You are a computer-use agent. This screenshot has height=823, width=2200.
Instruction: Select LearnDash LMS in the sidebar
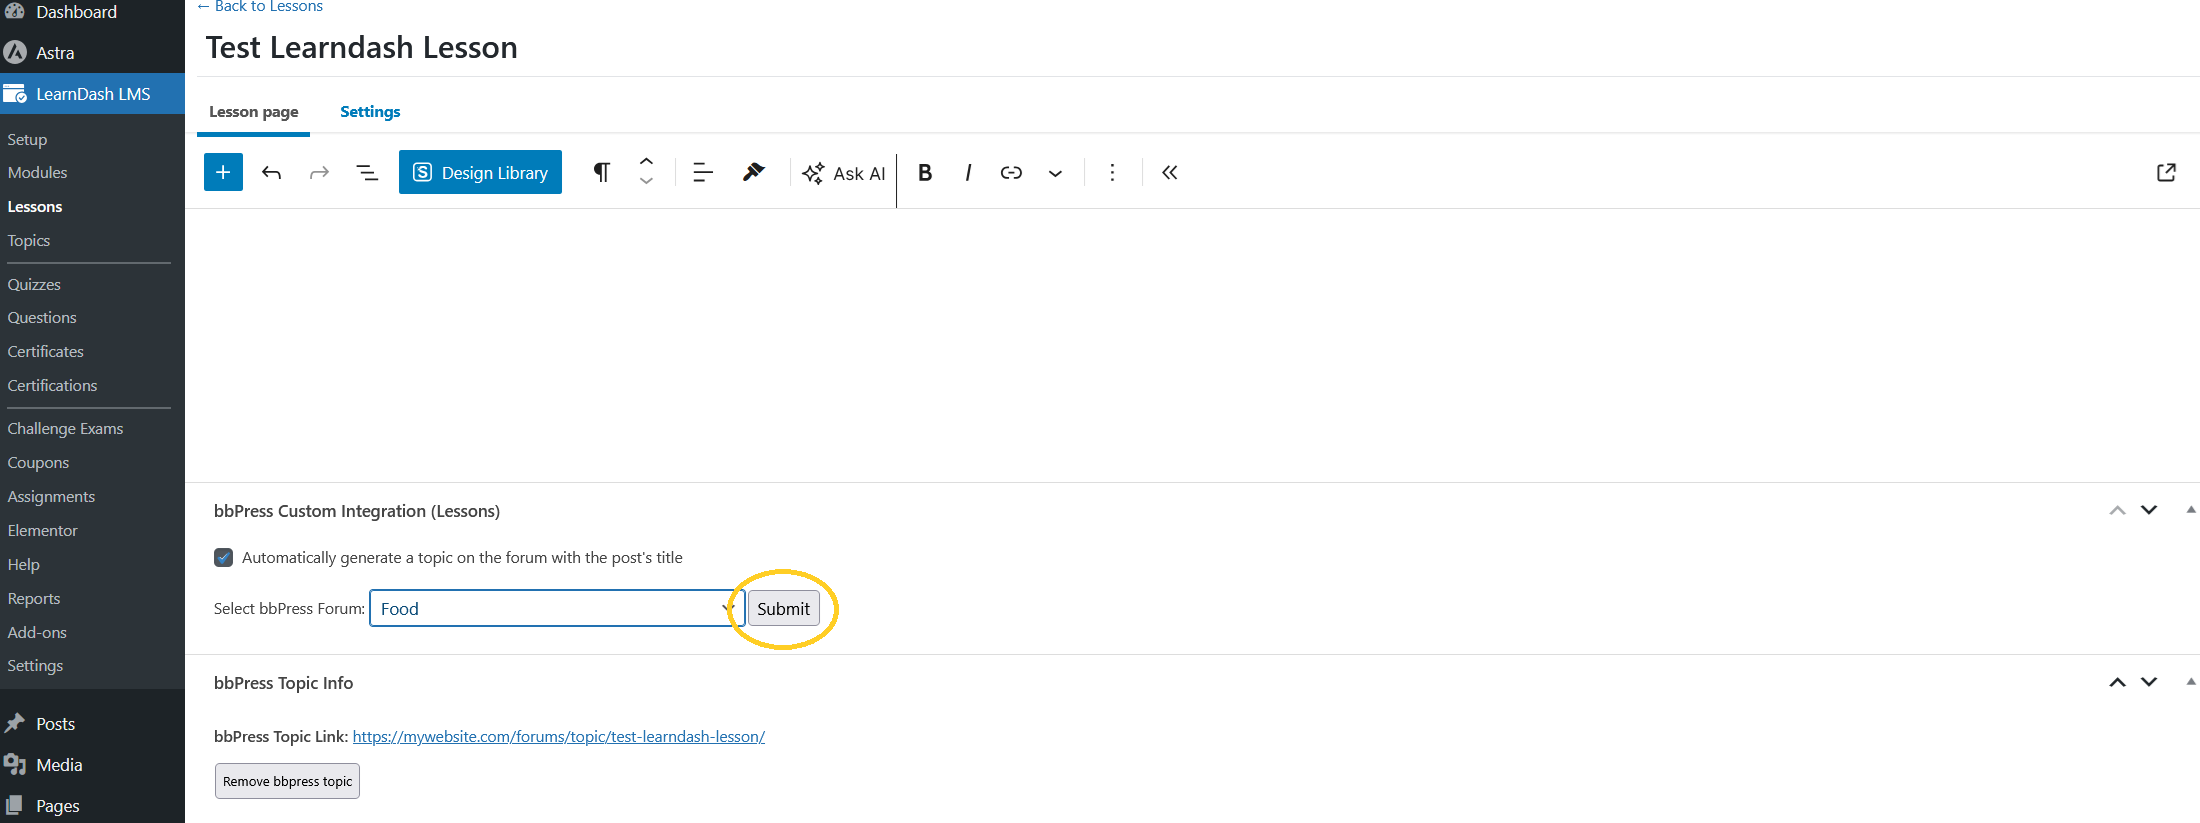point(92,94)
